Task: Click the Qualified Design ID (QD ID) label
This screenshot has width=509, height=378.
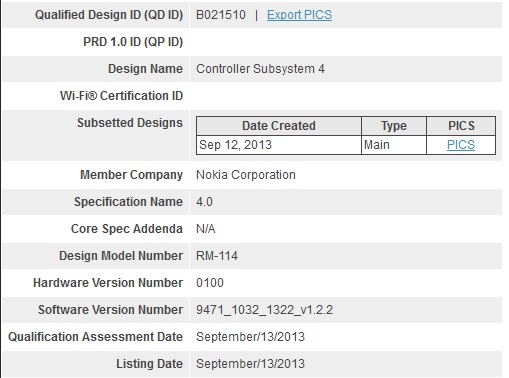Action: coord(109,15)
